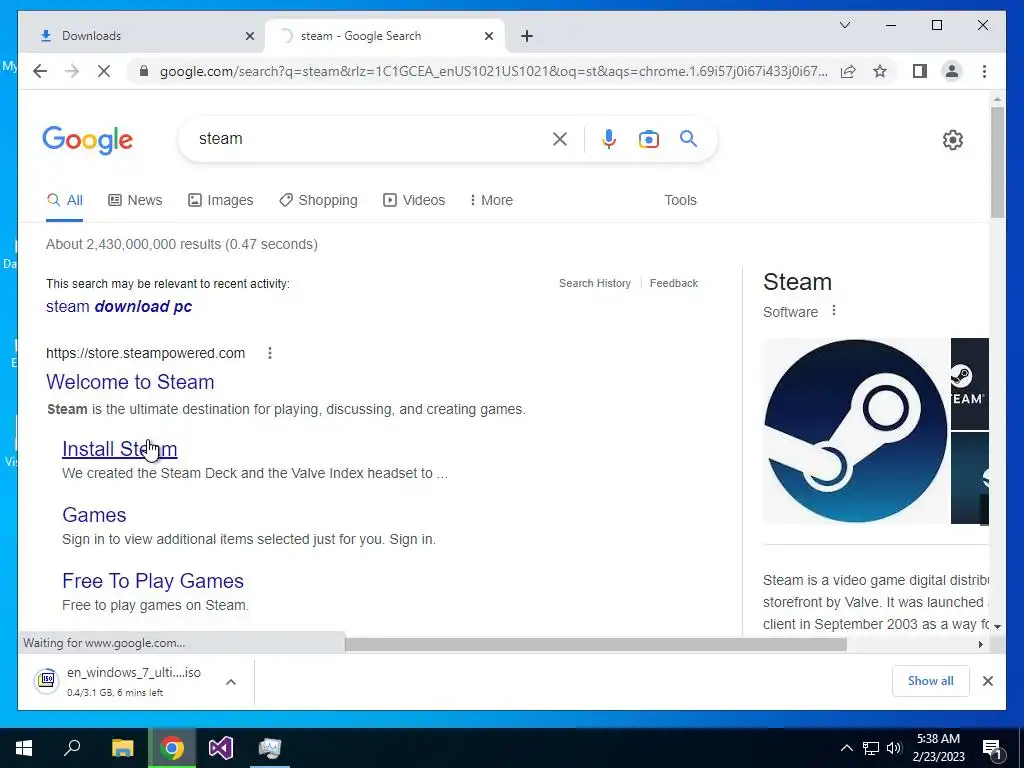
Task: Open the More search filters menu
Action: pos(491,200)
